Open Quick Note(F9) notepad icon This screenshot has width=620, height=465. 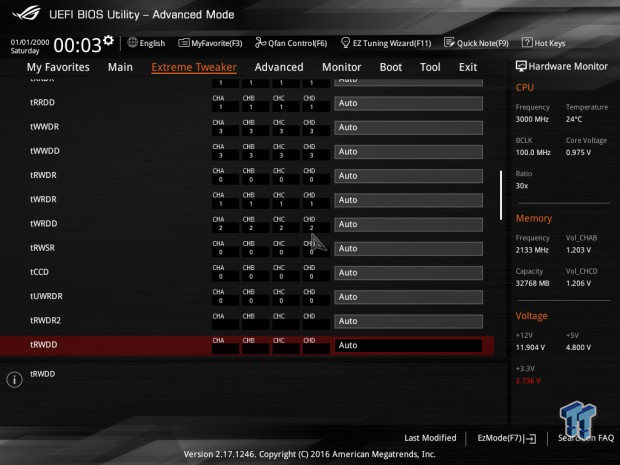coord(449,42)
